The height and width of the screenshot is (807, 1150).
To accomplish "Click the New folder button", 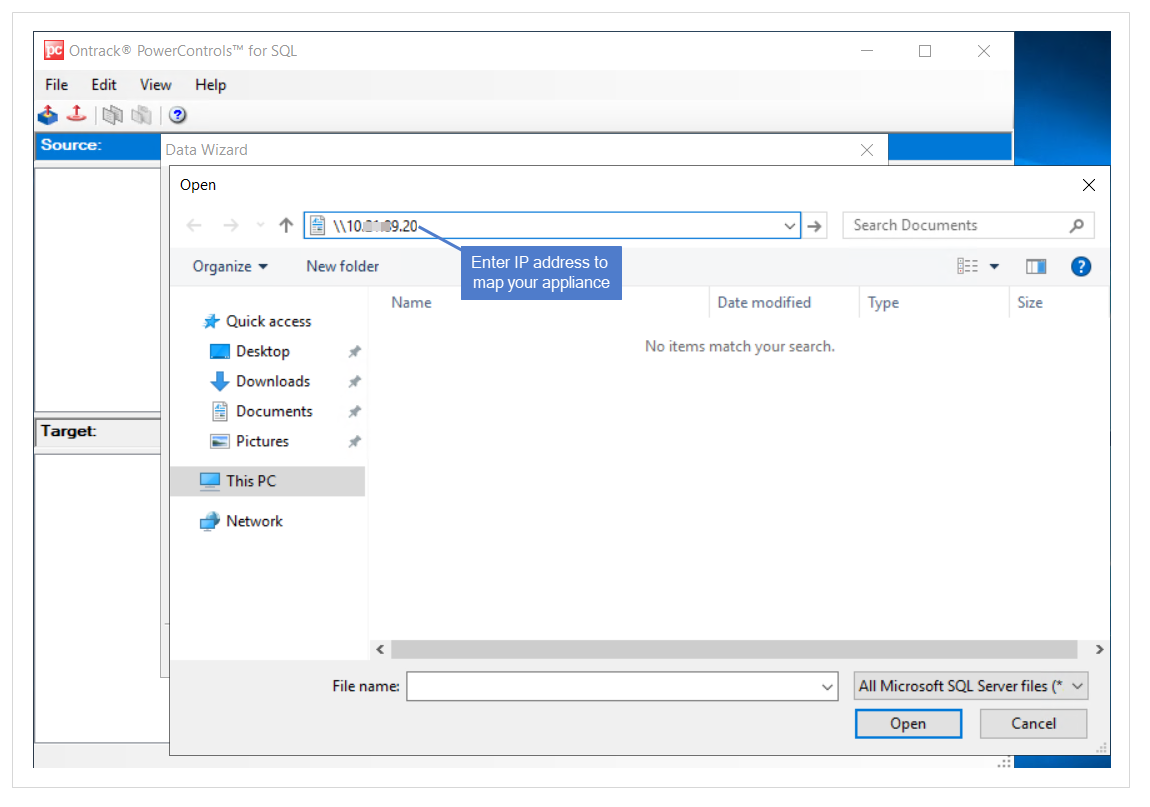I will (343, 266).
